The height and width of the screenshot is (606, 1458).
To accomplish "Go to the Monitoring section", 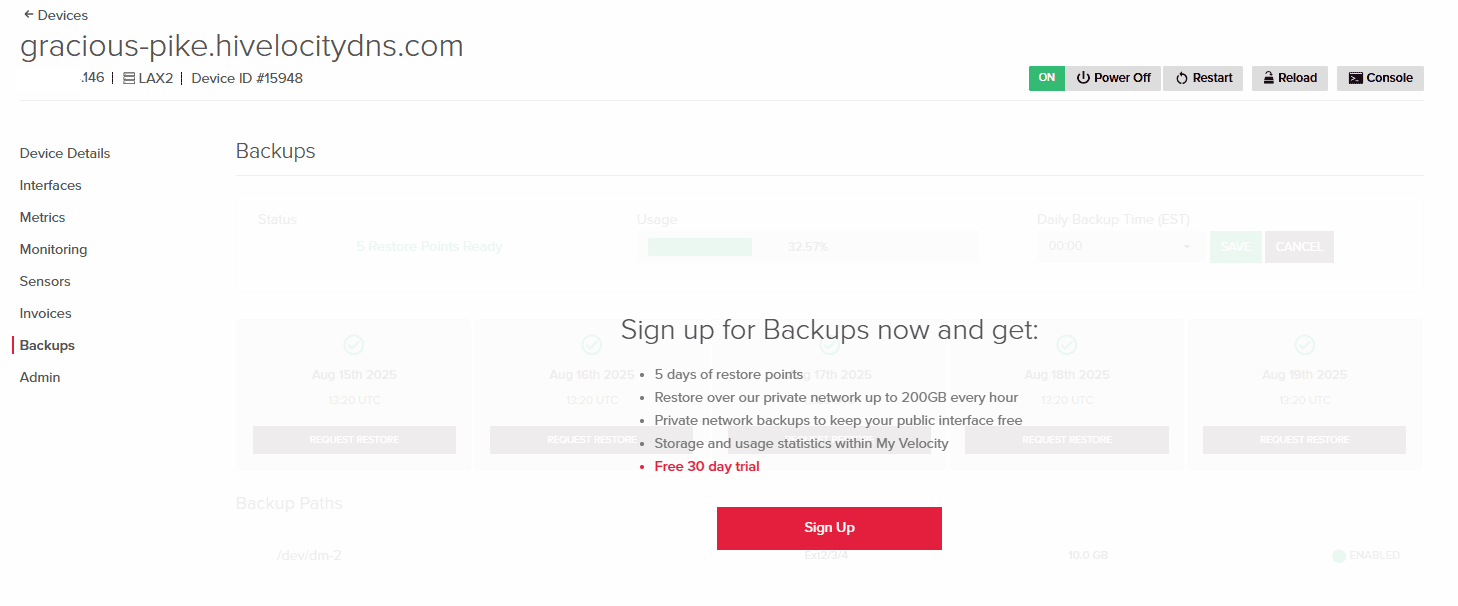I will click(x=54, y=249).
